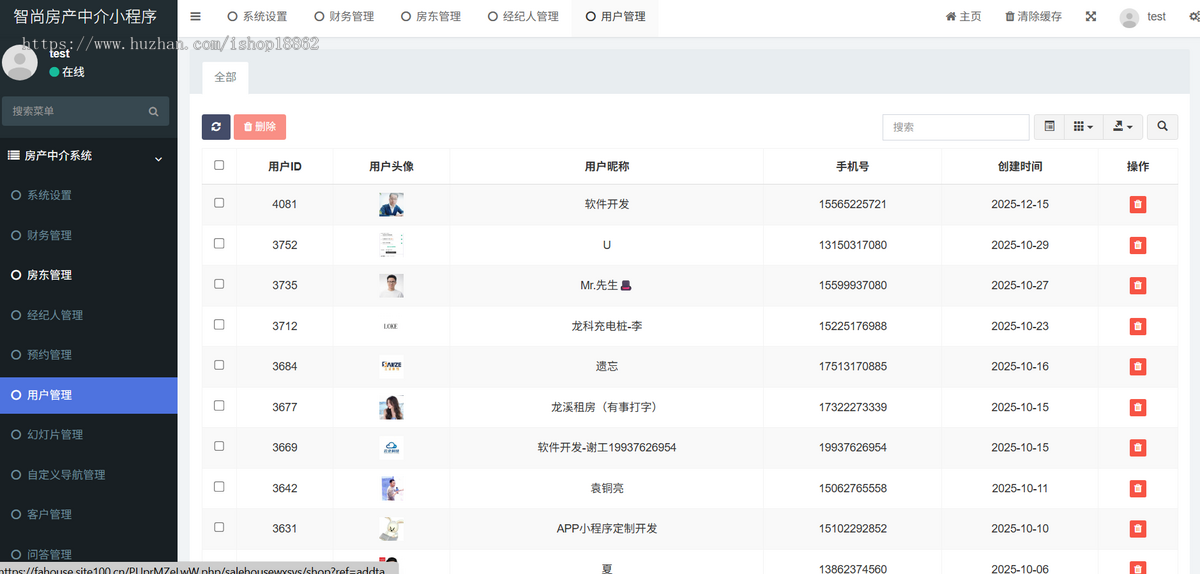Click the advanced search magnifier button
Screen dimensions: 1200x574
pyautogui.click(x=1162, y=127)
